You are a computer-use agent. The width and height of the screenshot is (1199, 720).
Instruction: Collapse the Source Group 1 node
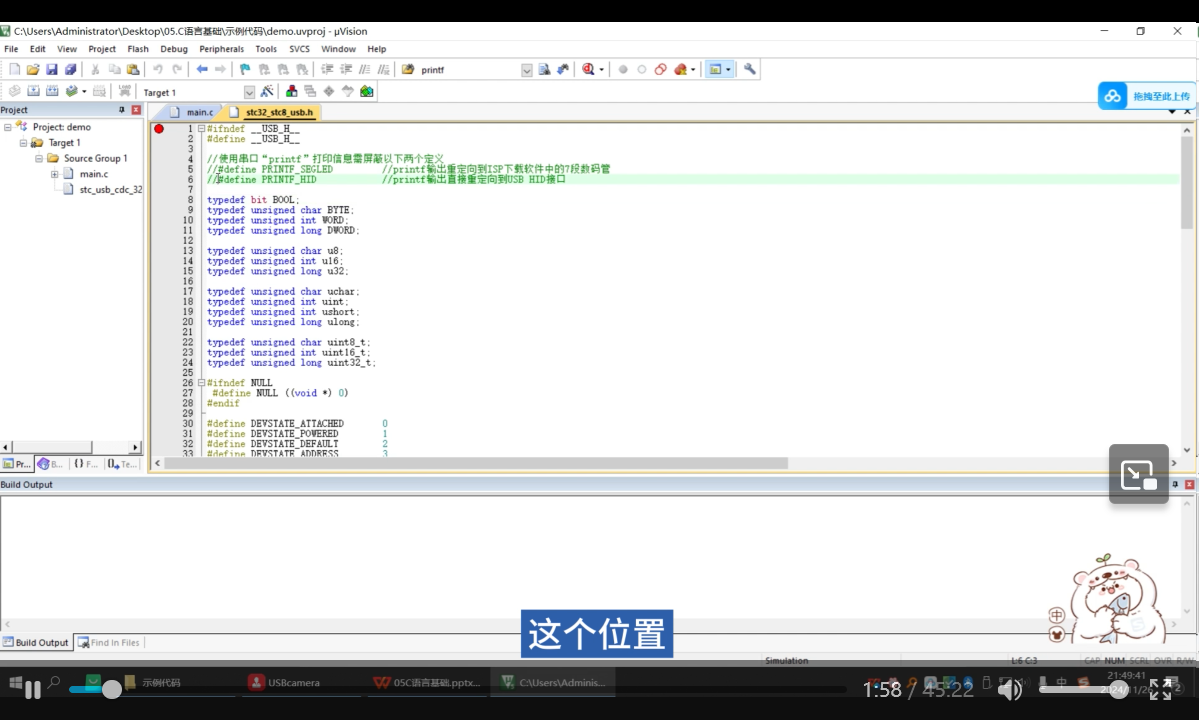coord(39,158)
